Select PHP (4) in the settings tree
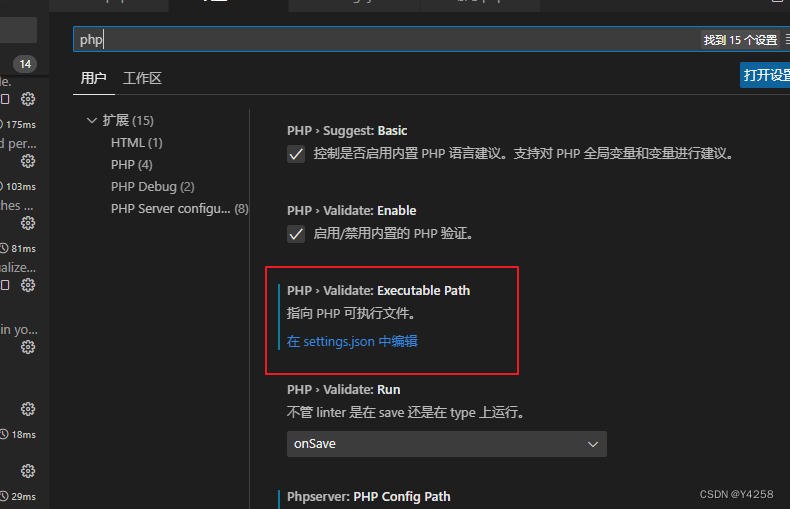 (131, 165)
